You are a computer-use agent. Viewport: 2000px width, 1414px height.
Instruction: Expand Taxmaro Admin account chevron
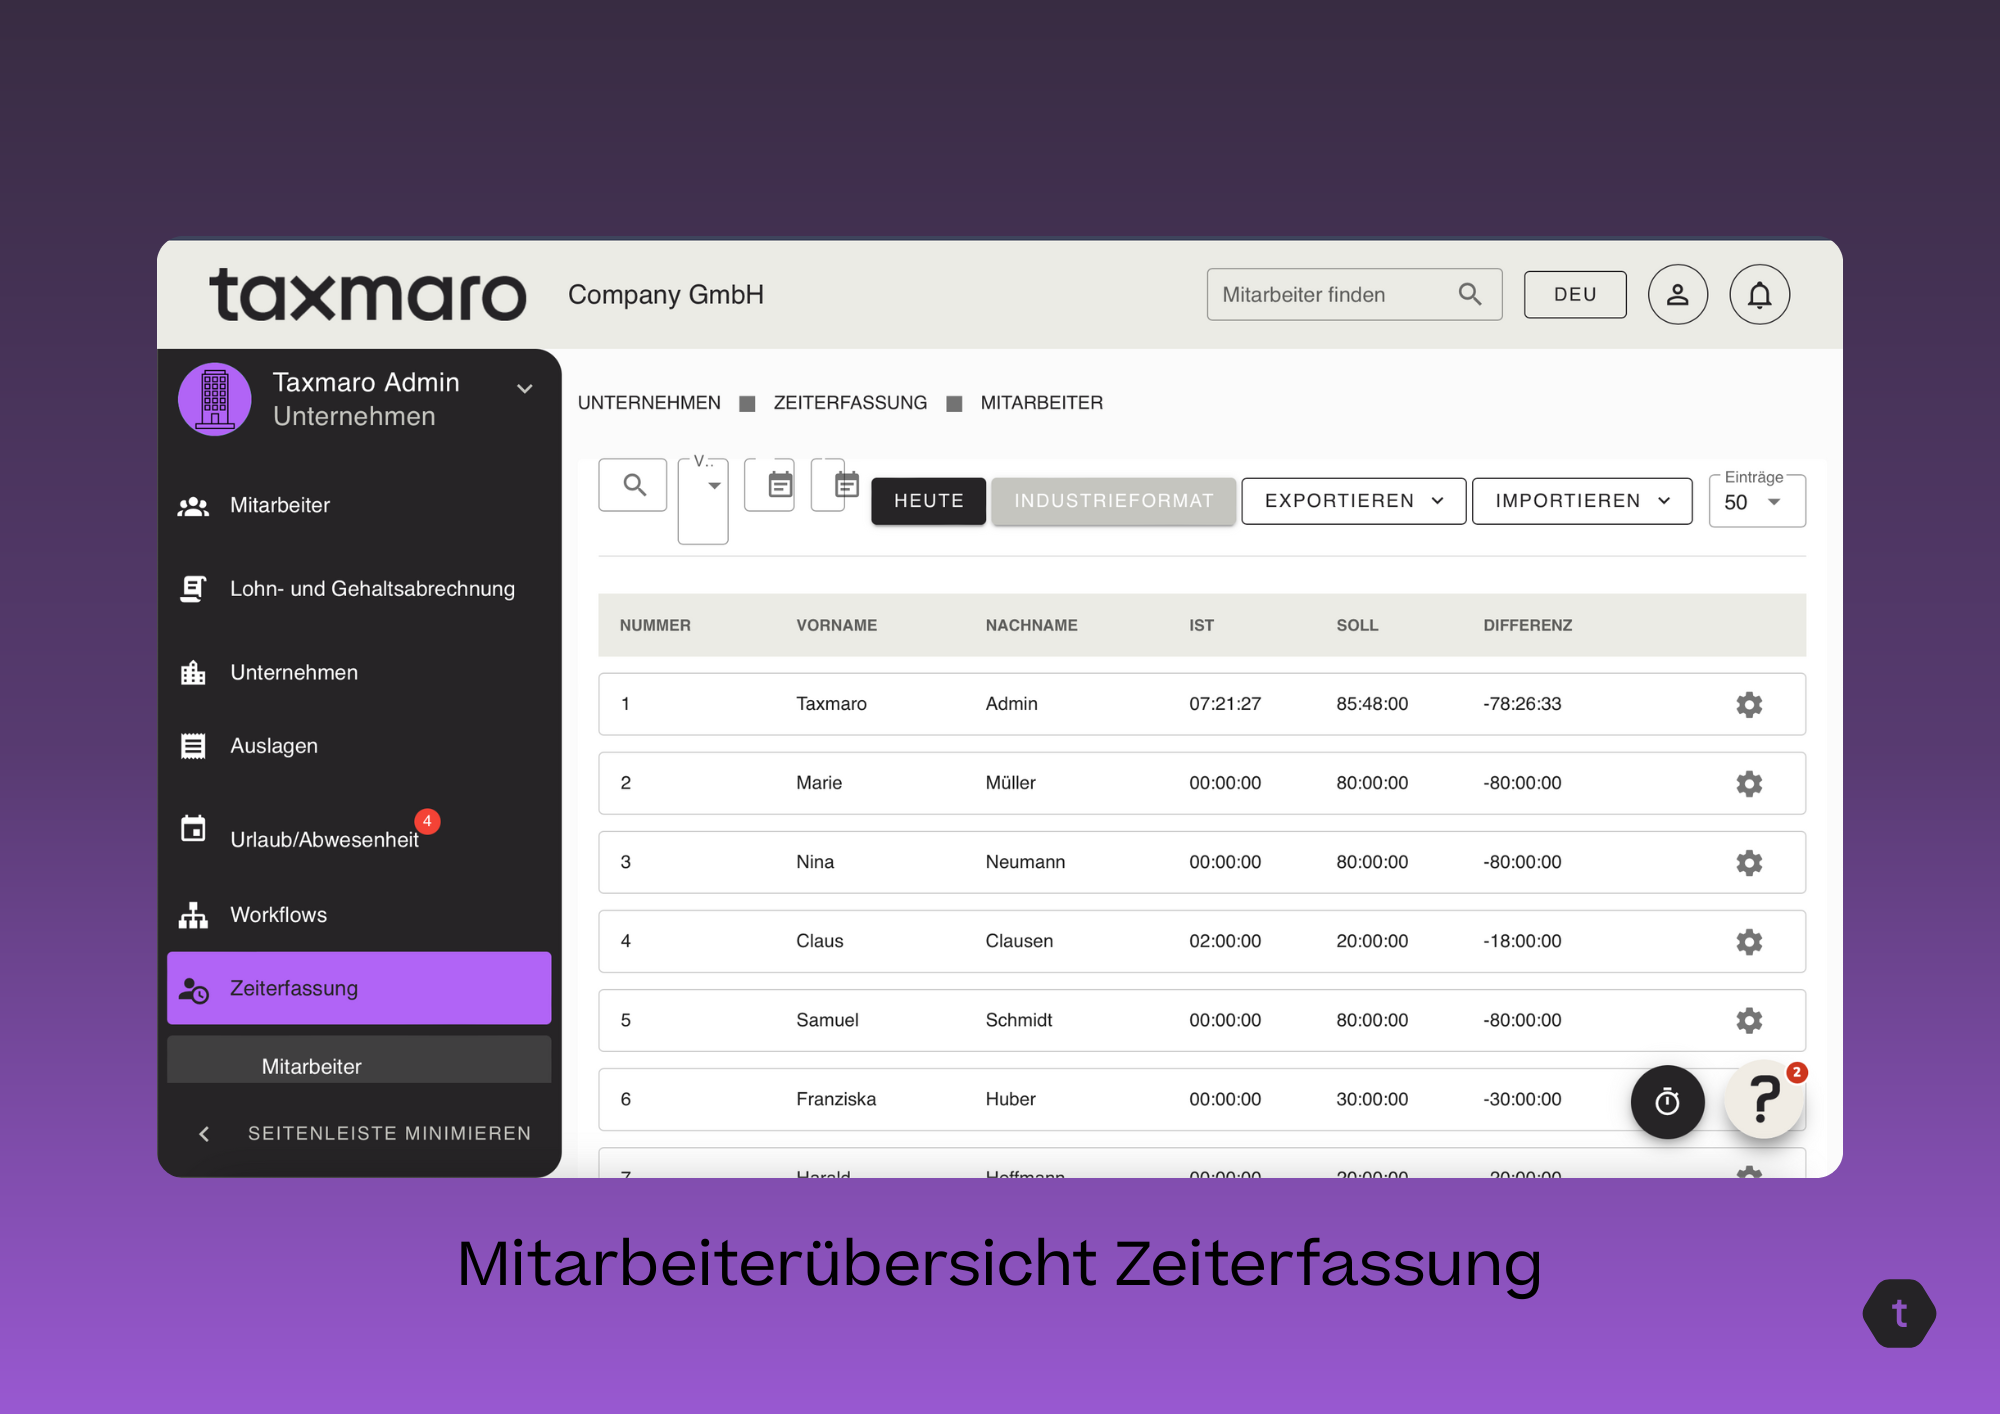(524, 389)
